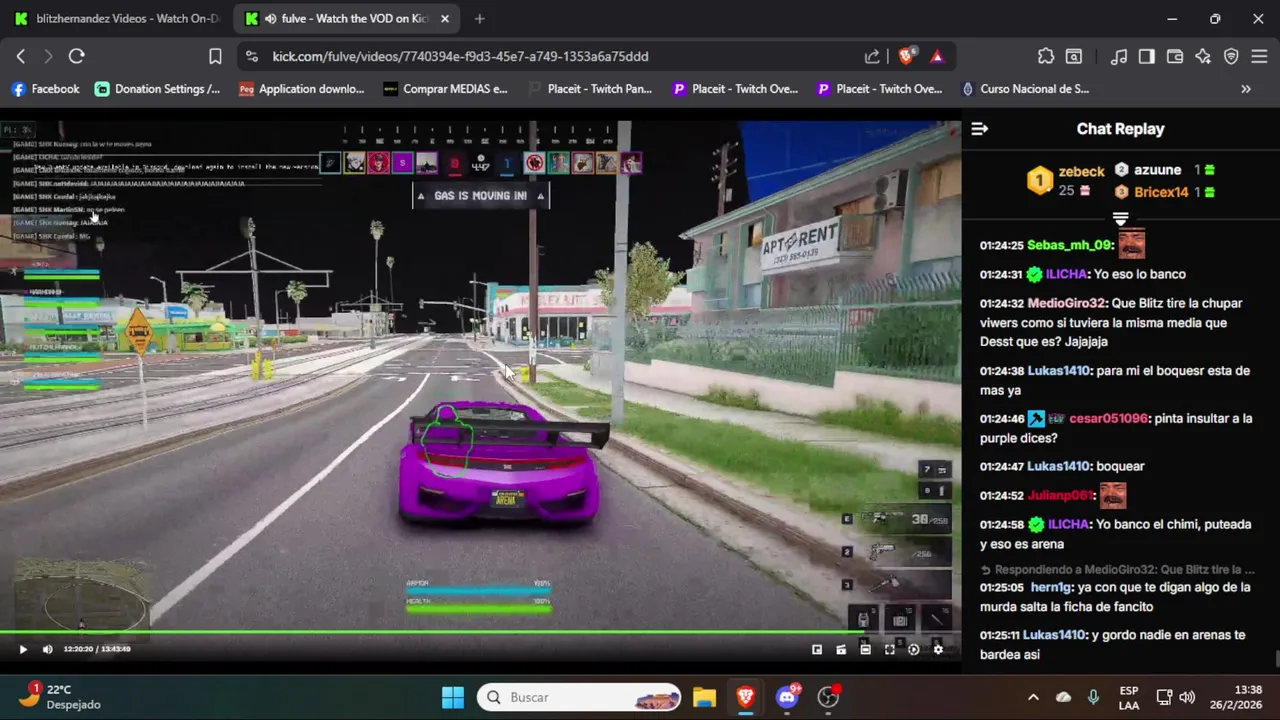
Task: Open Brave Rewards triangle icon
Action: point(937,56)
